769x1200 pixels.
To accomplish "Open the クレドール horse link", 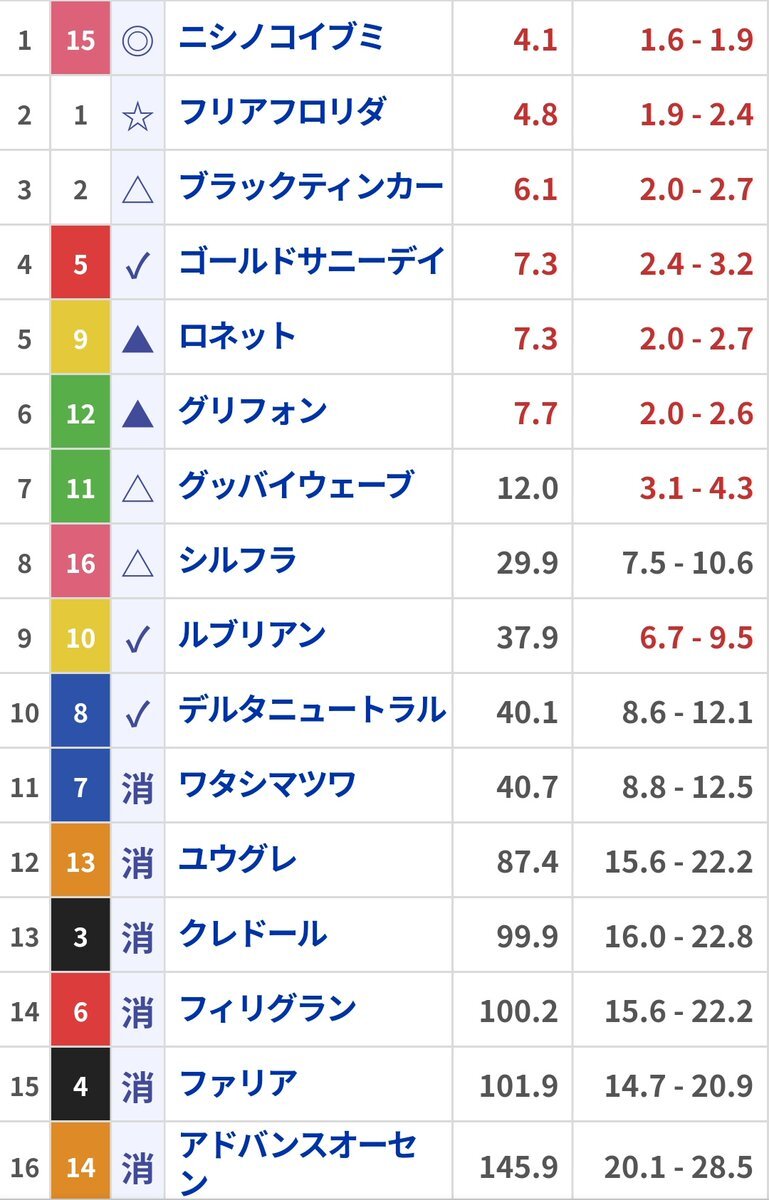I will click(x=252, y=935).
